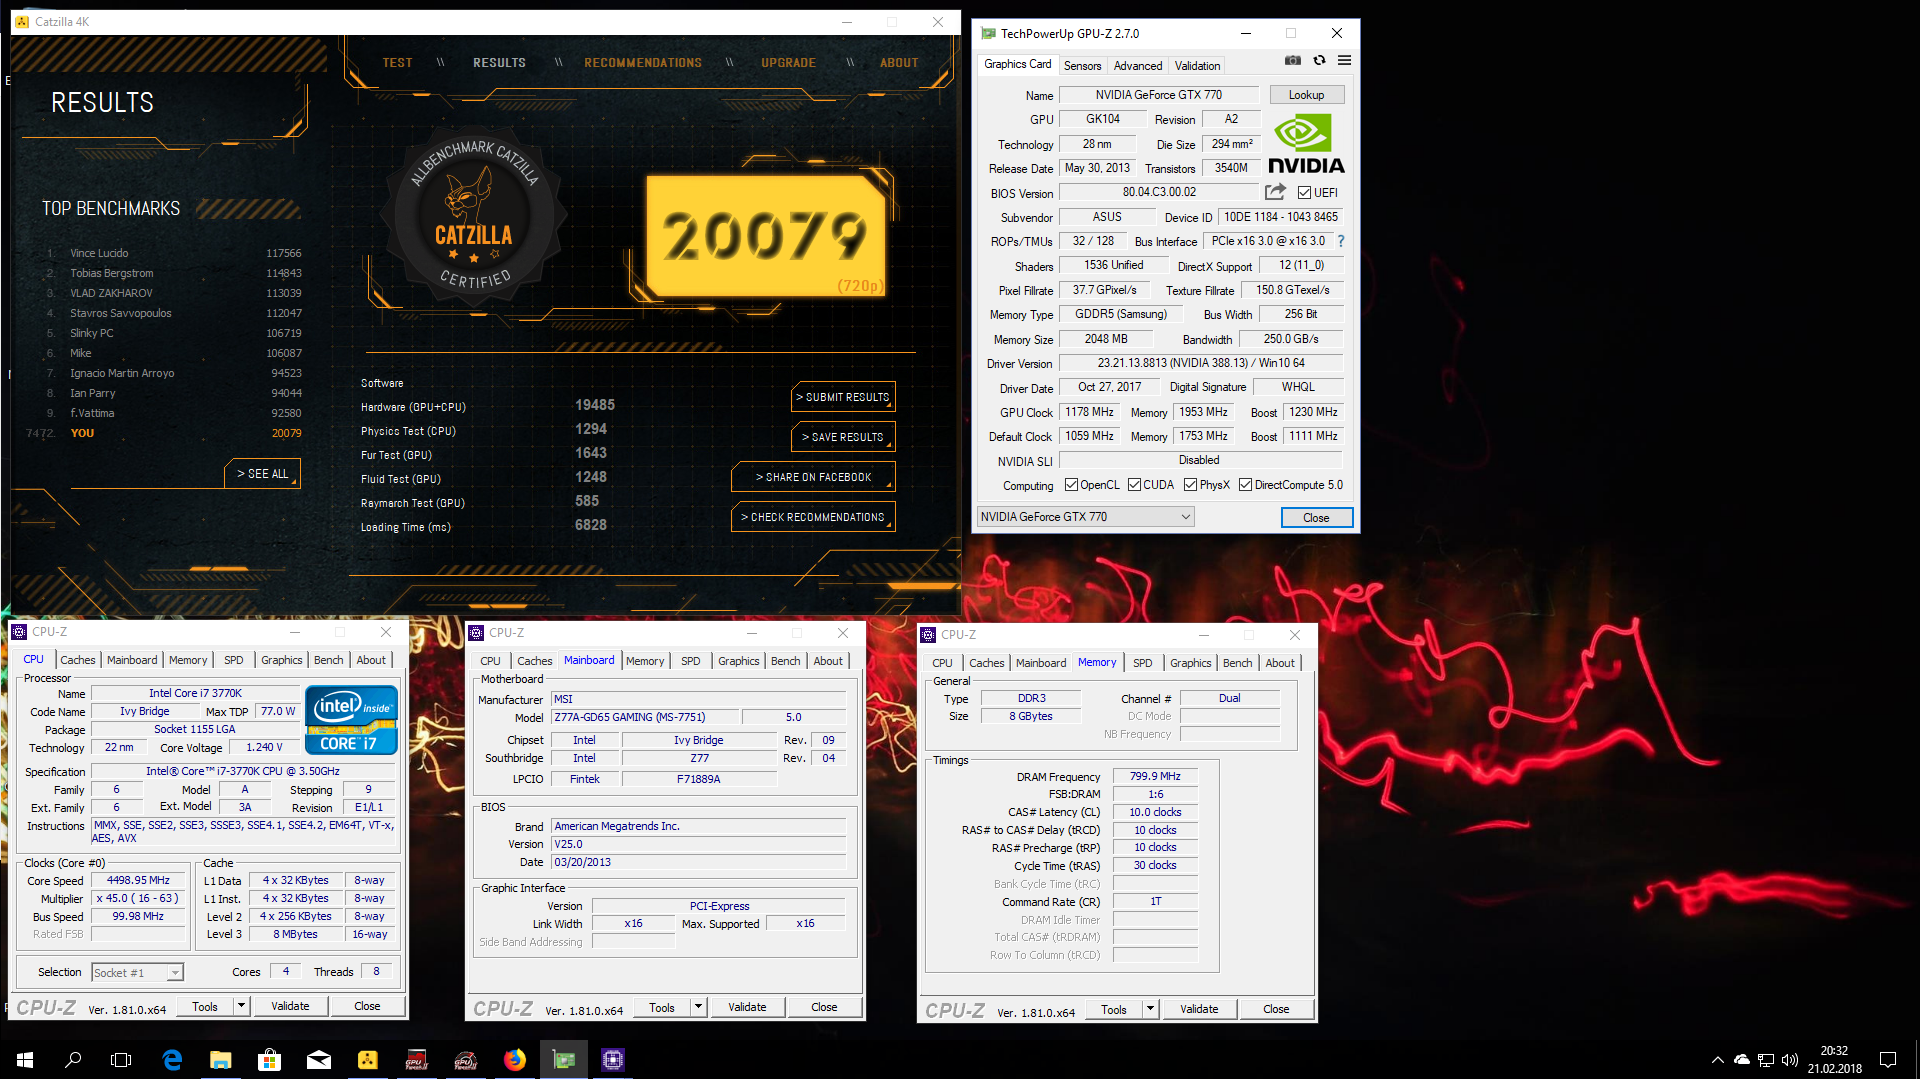
Task: Switch to CPU-Z purple chip taskbar icon
Action: pos(613,1060)
